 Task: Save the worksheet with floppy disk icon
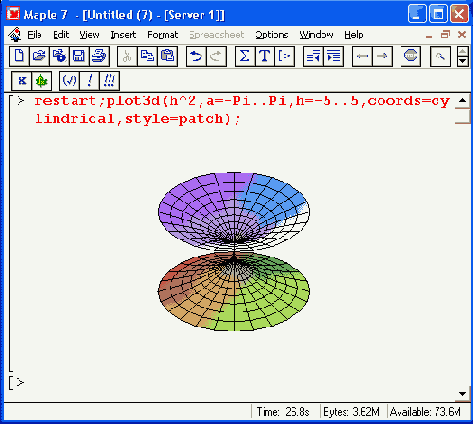79,56
